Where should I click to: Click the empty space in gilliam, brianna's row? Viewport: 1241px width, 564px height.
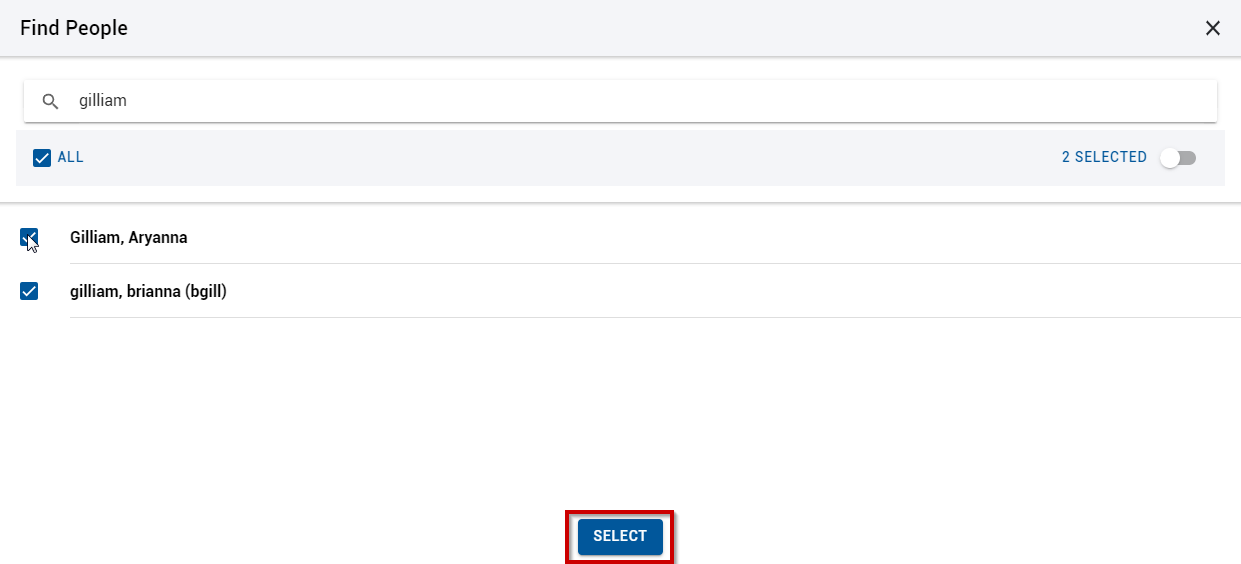pyautogui.click(x=730, y=292)
